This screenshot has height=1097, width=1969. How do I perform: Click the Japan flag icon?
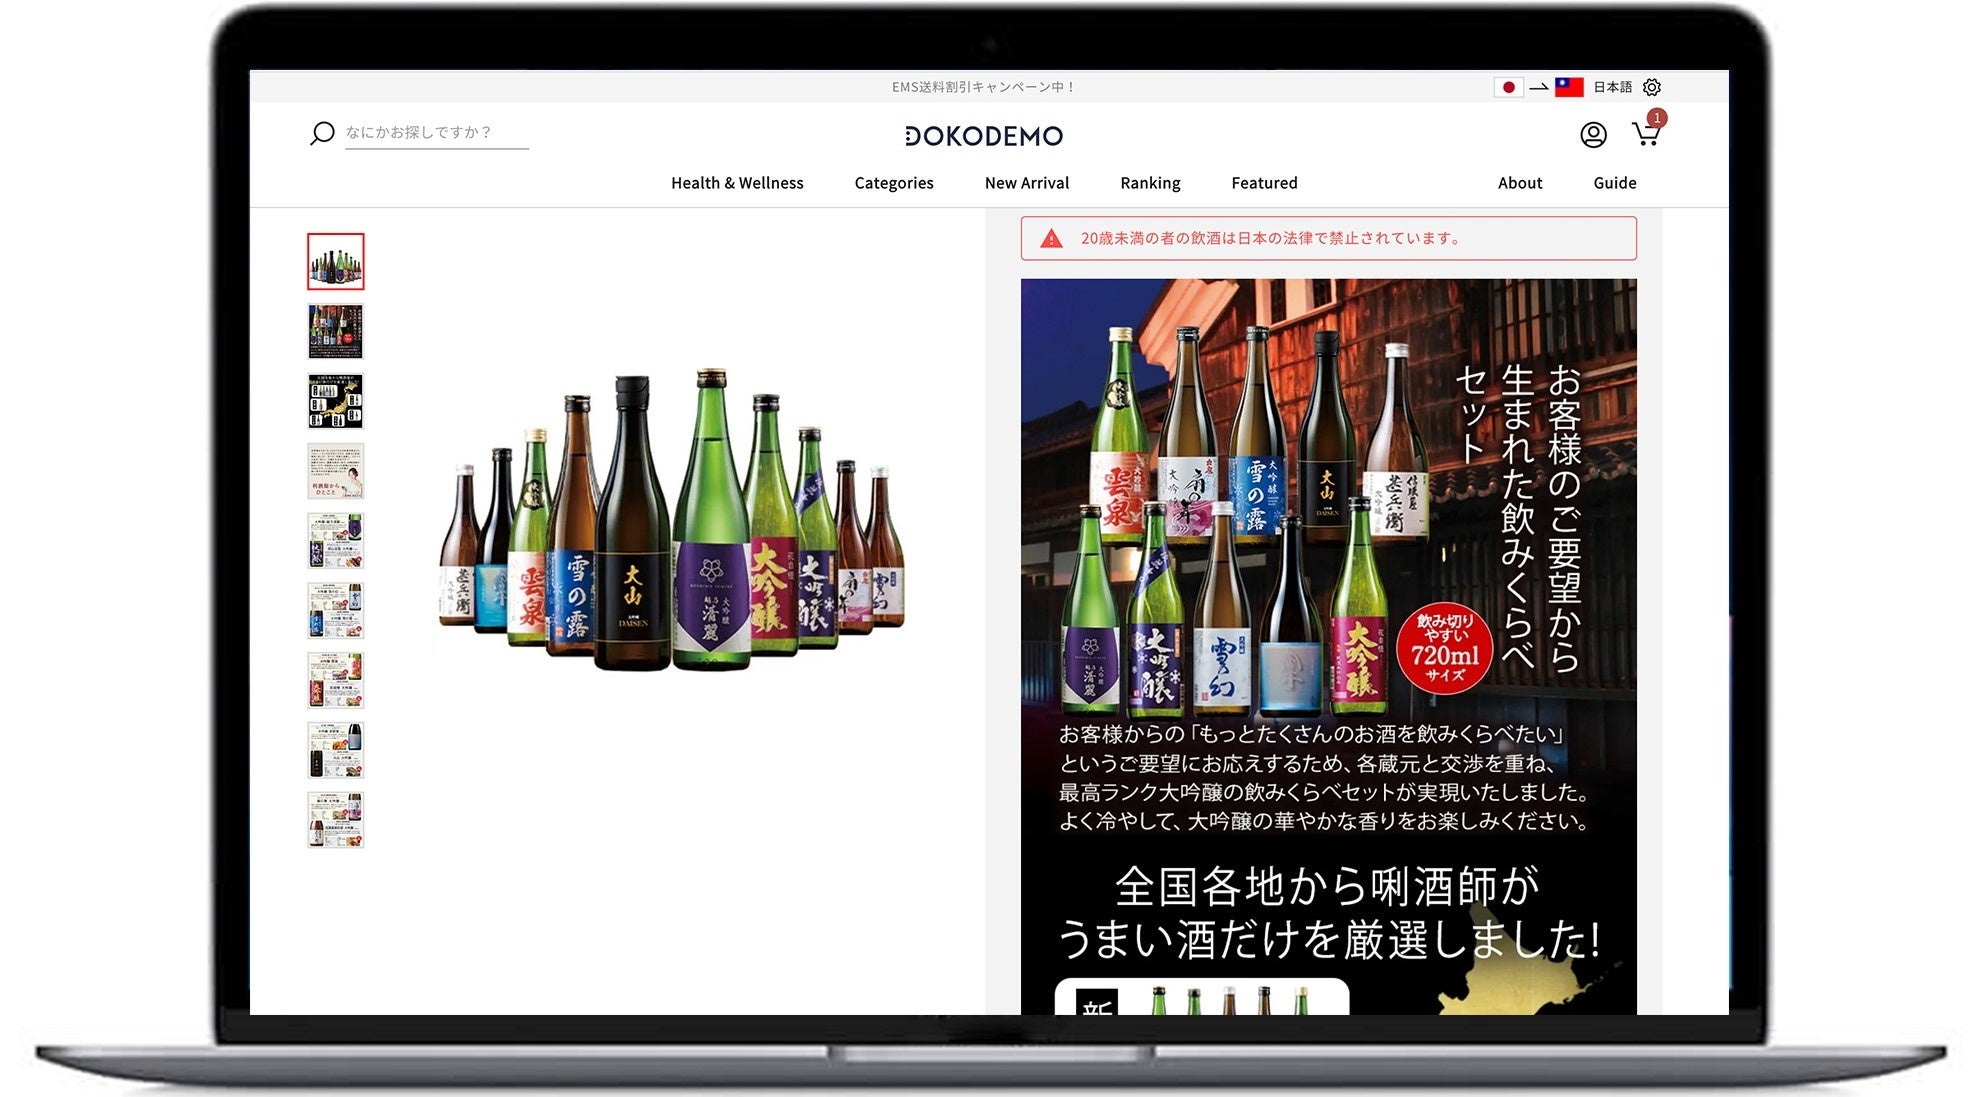[1508, 87]
